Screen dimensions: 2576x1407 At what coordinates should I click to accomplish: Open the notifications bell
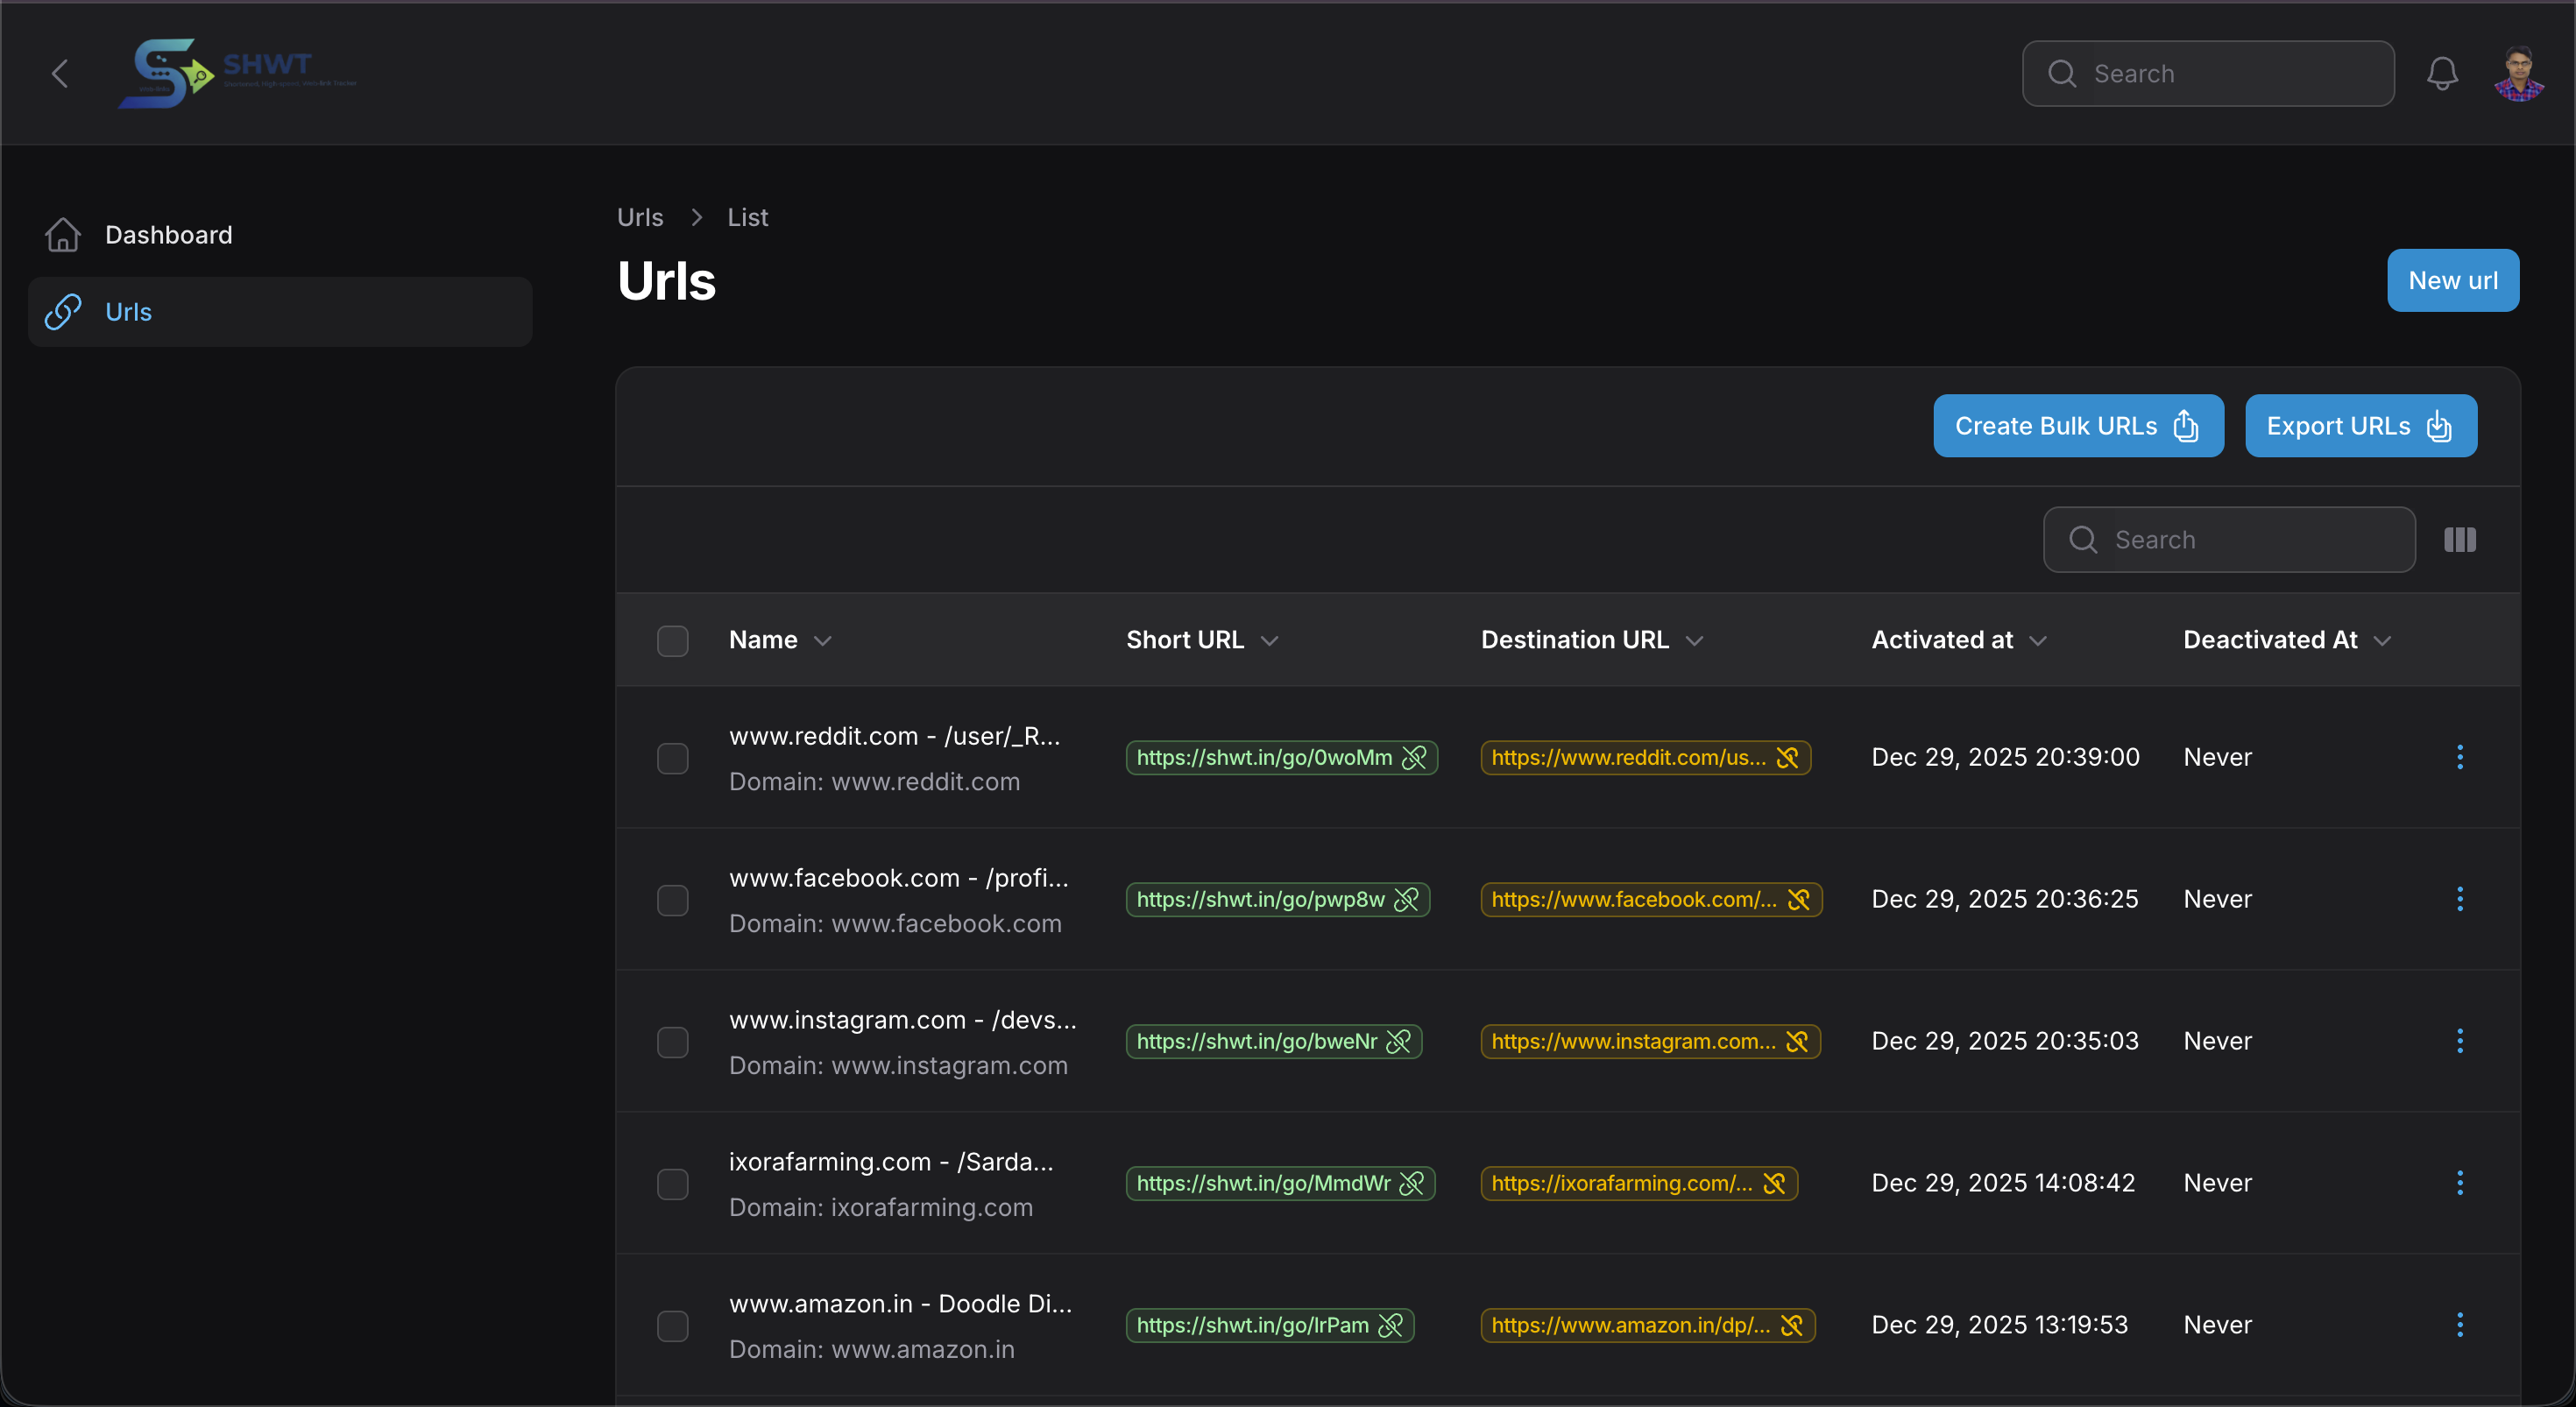(2442, 72)
